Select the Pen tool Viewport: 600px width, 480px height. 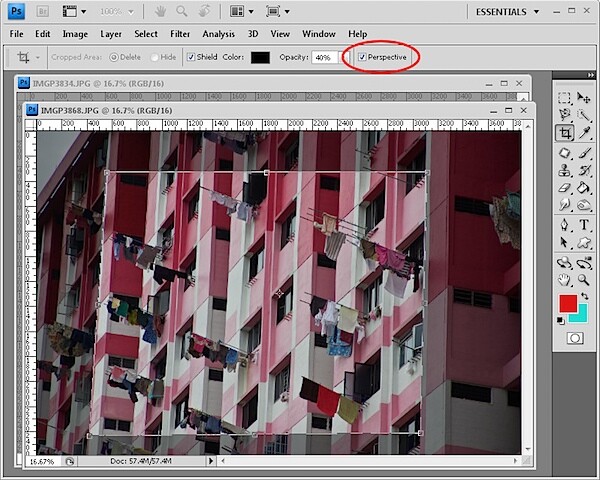tap(564, 225)
